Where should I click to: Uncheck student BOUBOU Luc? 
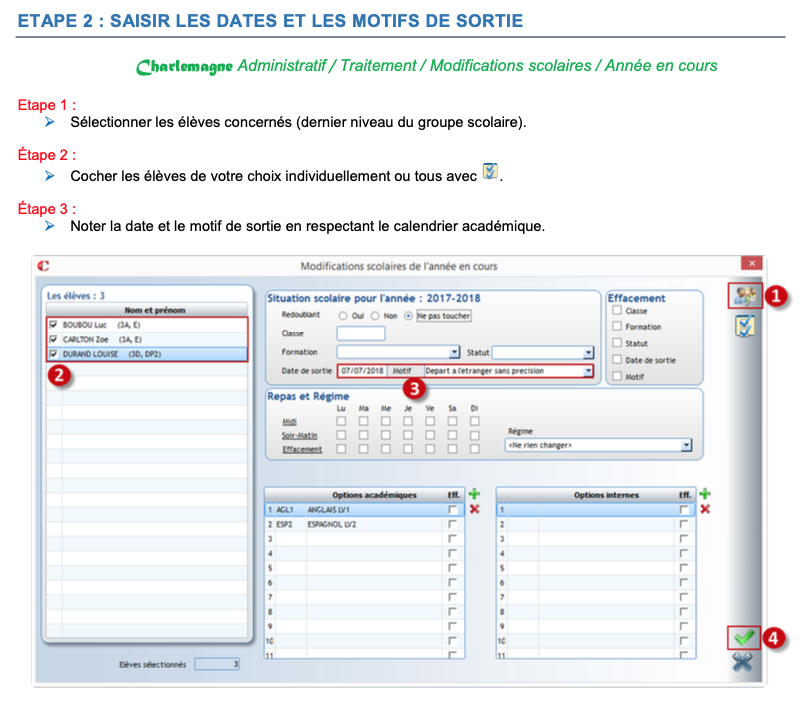pos(53,325)
